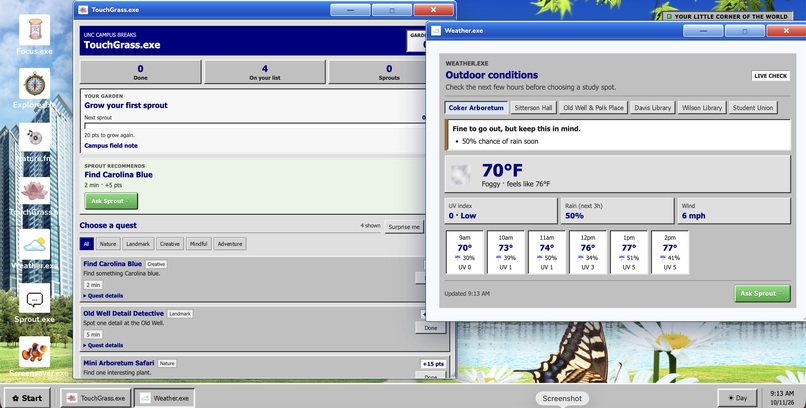Click the Find Carolina Blue quest title
Image resolution: width=806 pixels, height=408 pixels.
click(x=113, y=264)
